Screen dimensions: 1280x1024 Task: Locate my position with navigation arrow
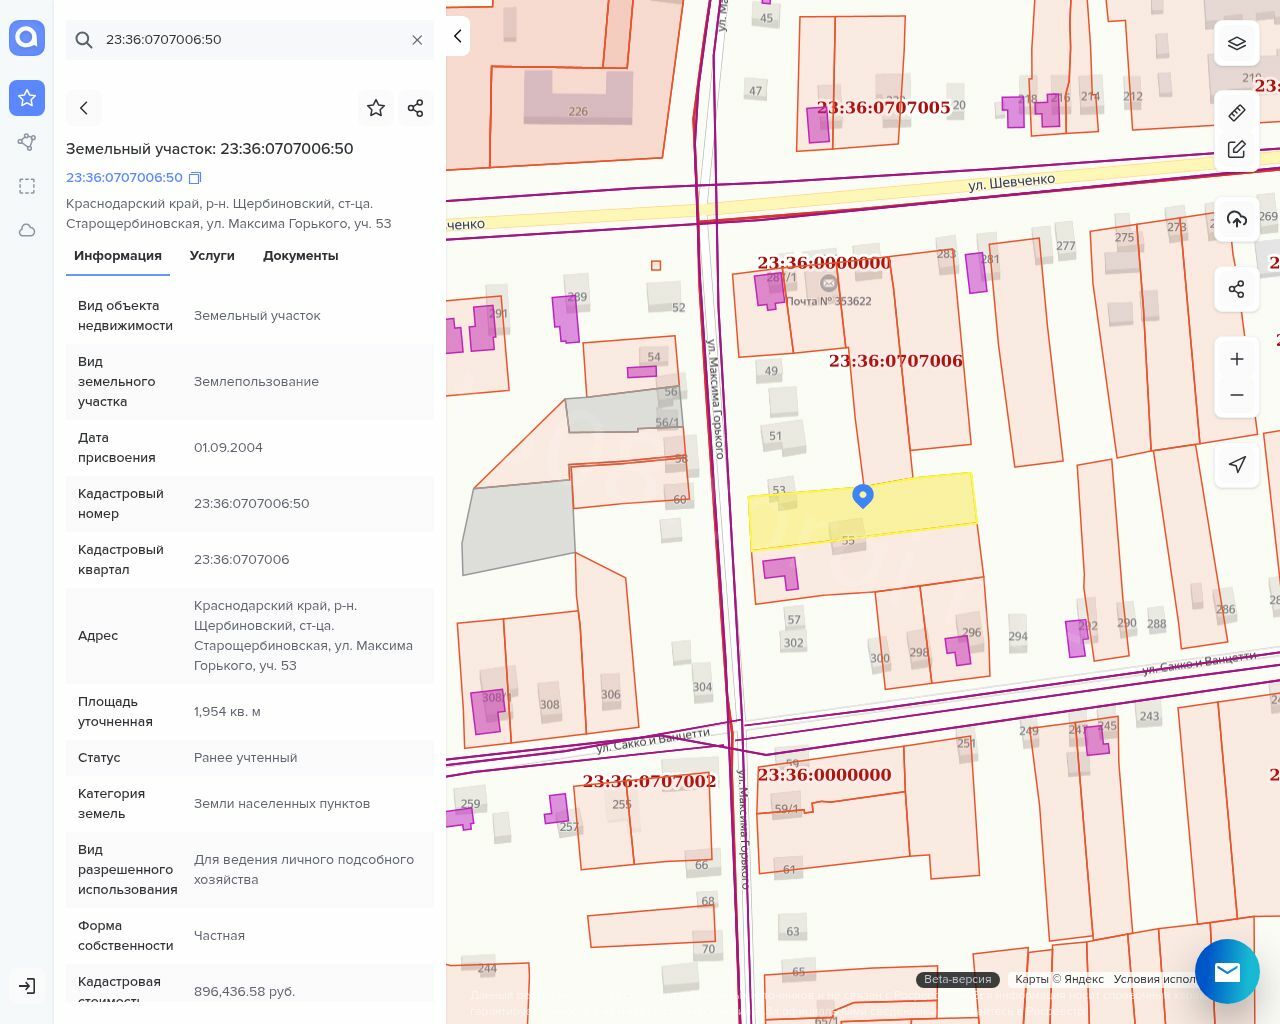(1237, 465)
